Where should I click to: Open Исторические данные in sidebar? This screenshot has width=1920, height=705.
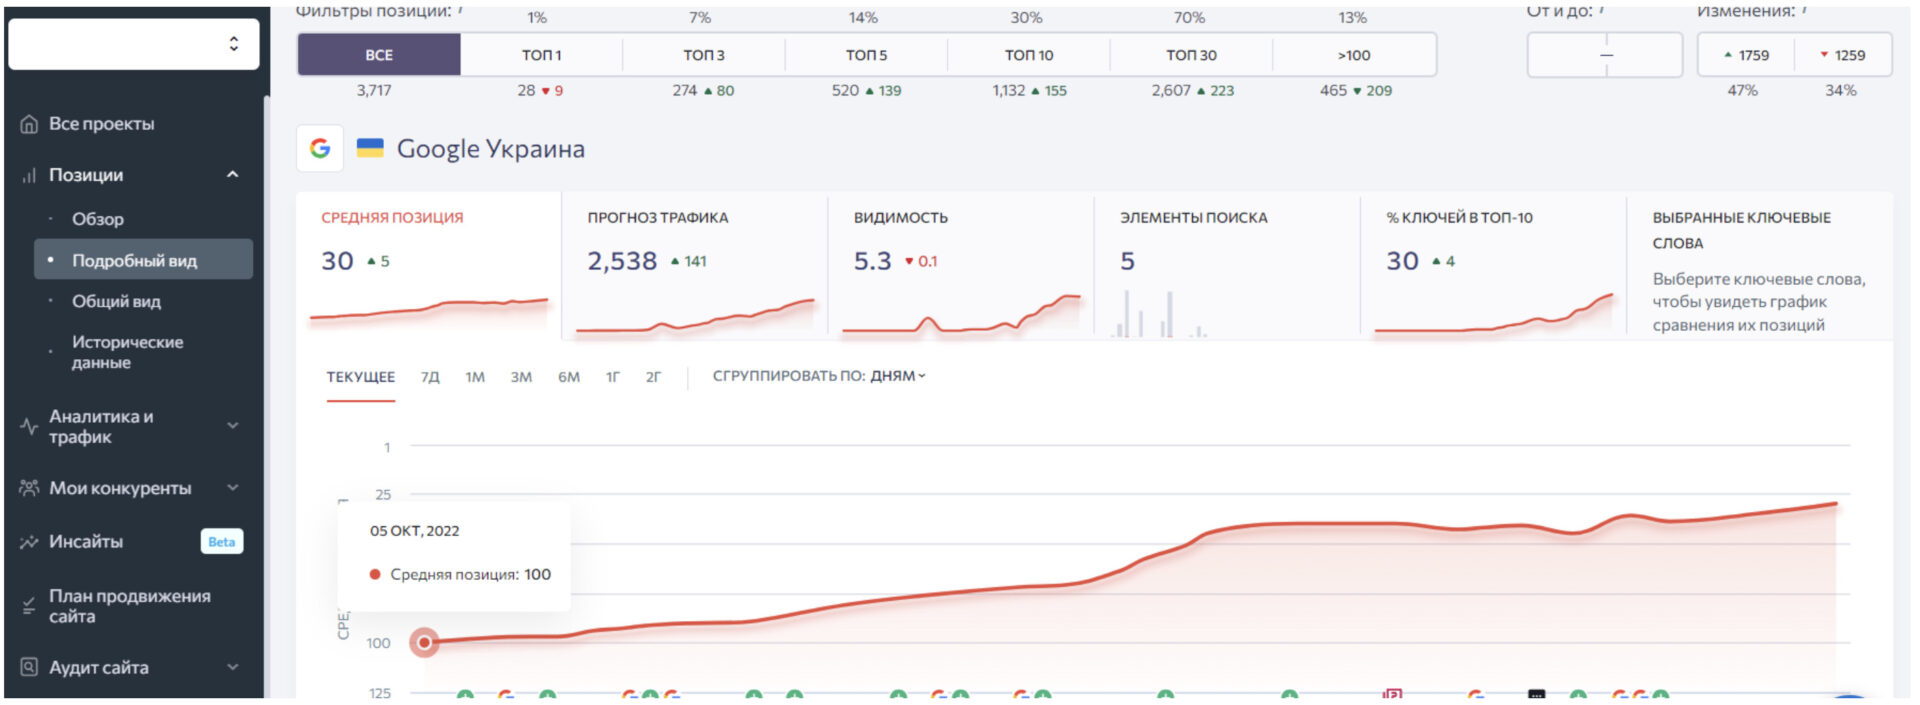pos(127,352)
